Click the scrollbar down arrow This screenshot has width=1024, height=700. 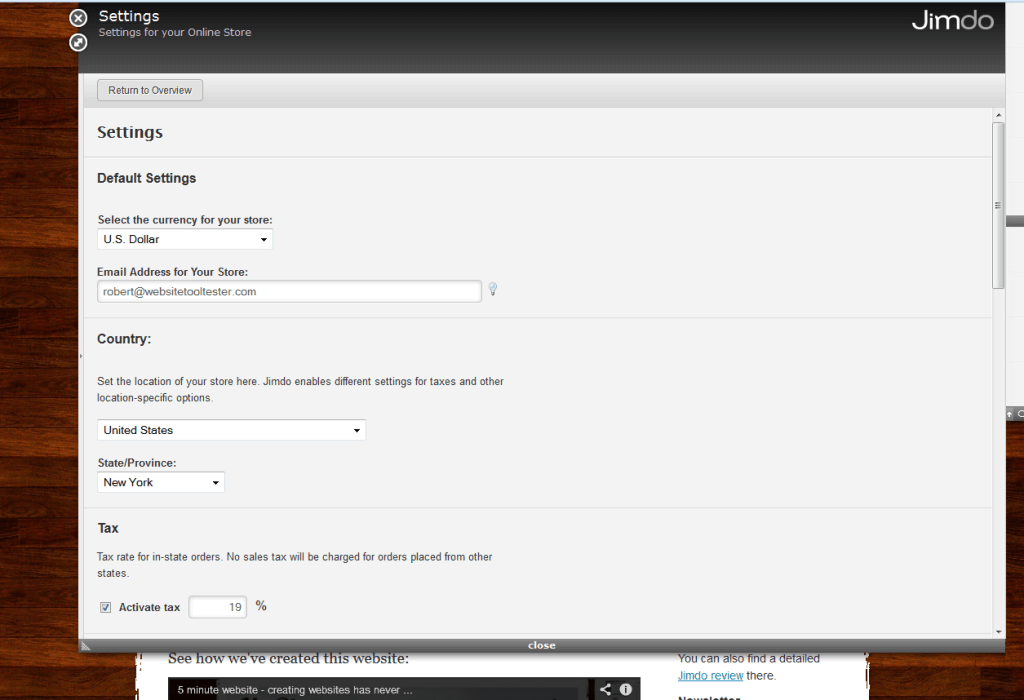coord(999,632)
